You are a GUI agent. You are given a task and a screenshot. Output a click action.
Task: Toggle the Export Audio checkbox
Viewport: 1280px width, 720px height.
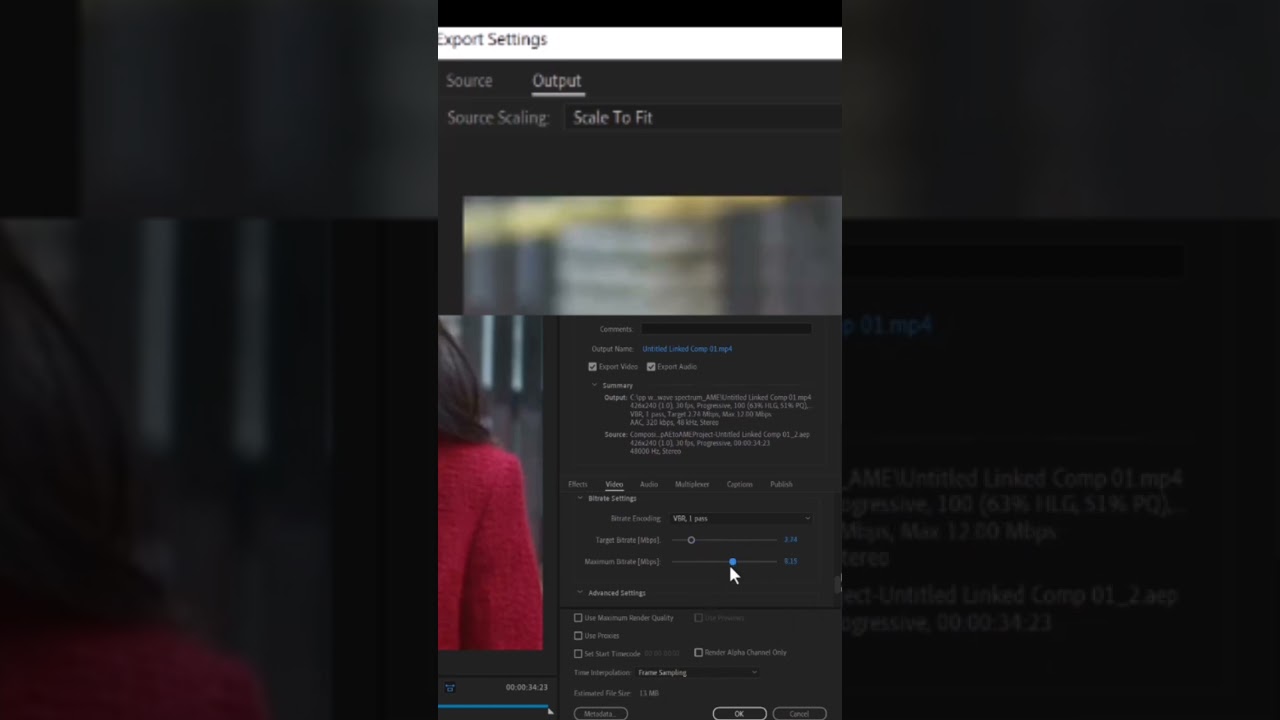(651, 367)
